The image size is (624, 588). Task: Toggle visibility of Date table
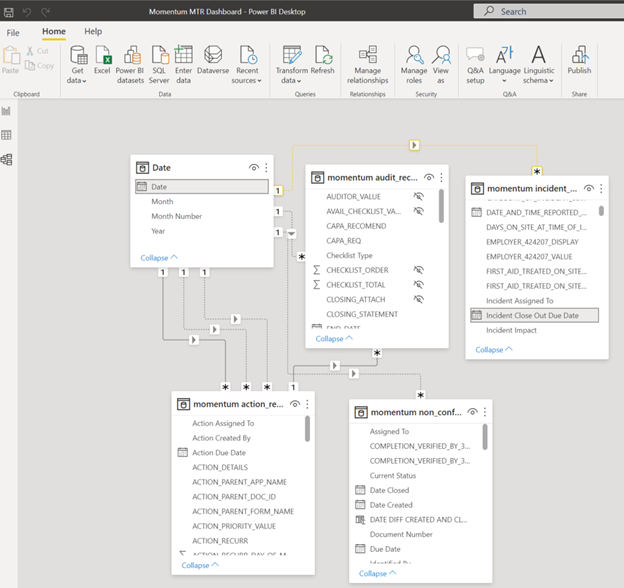254,167
